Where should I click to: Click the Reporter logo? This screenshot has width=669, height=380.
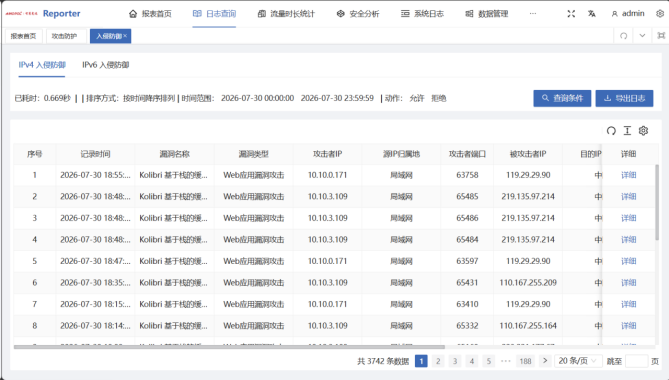pos(43,14)
